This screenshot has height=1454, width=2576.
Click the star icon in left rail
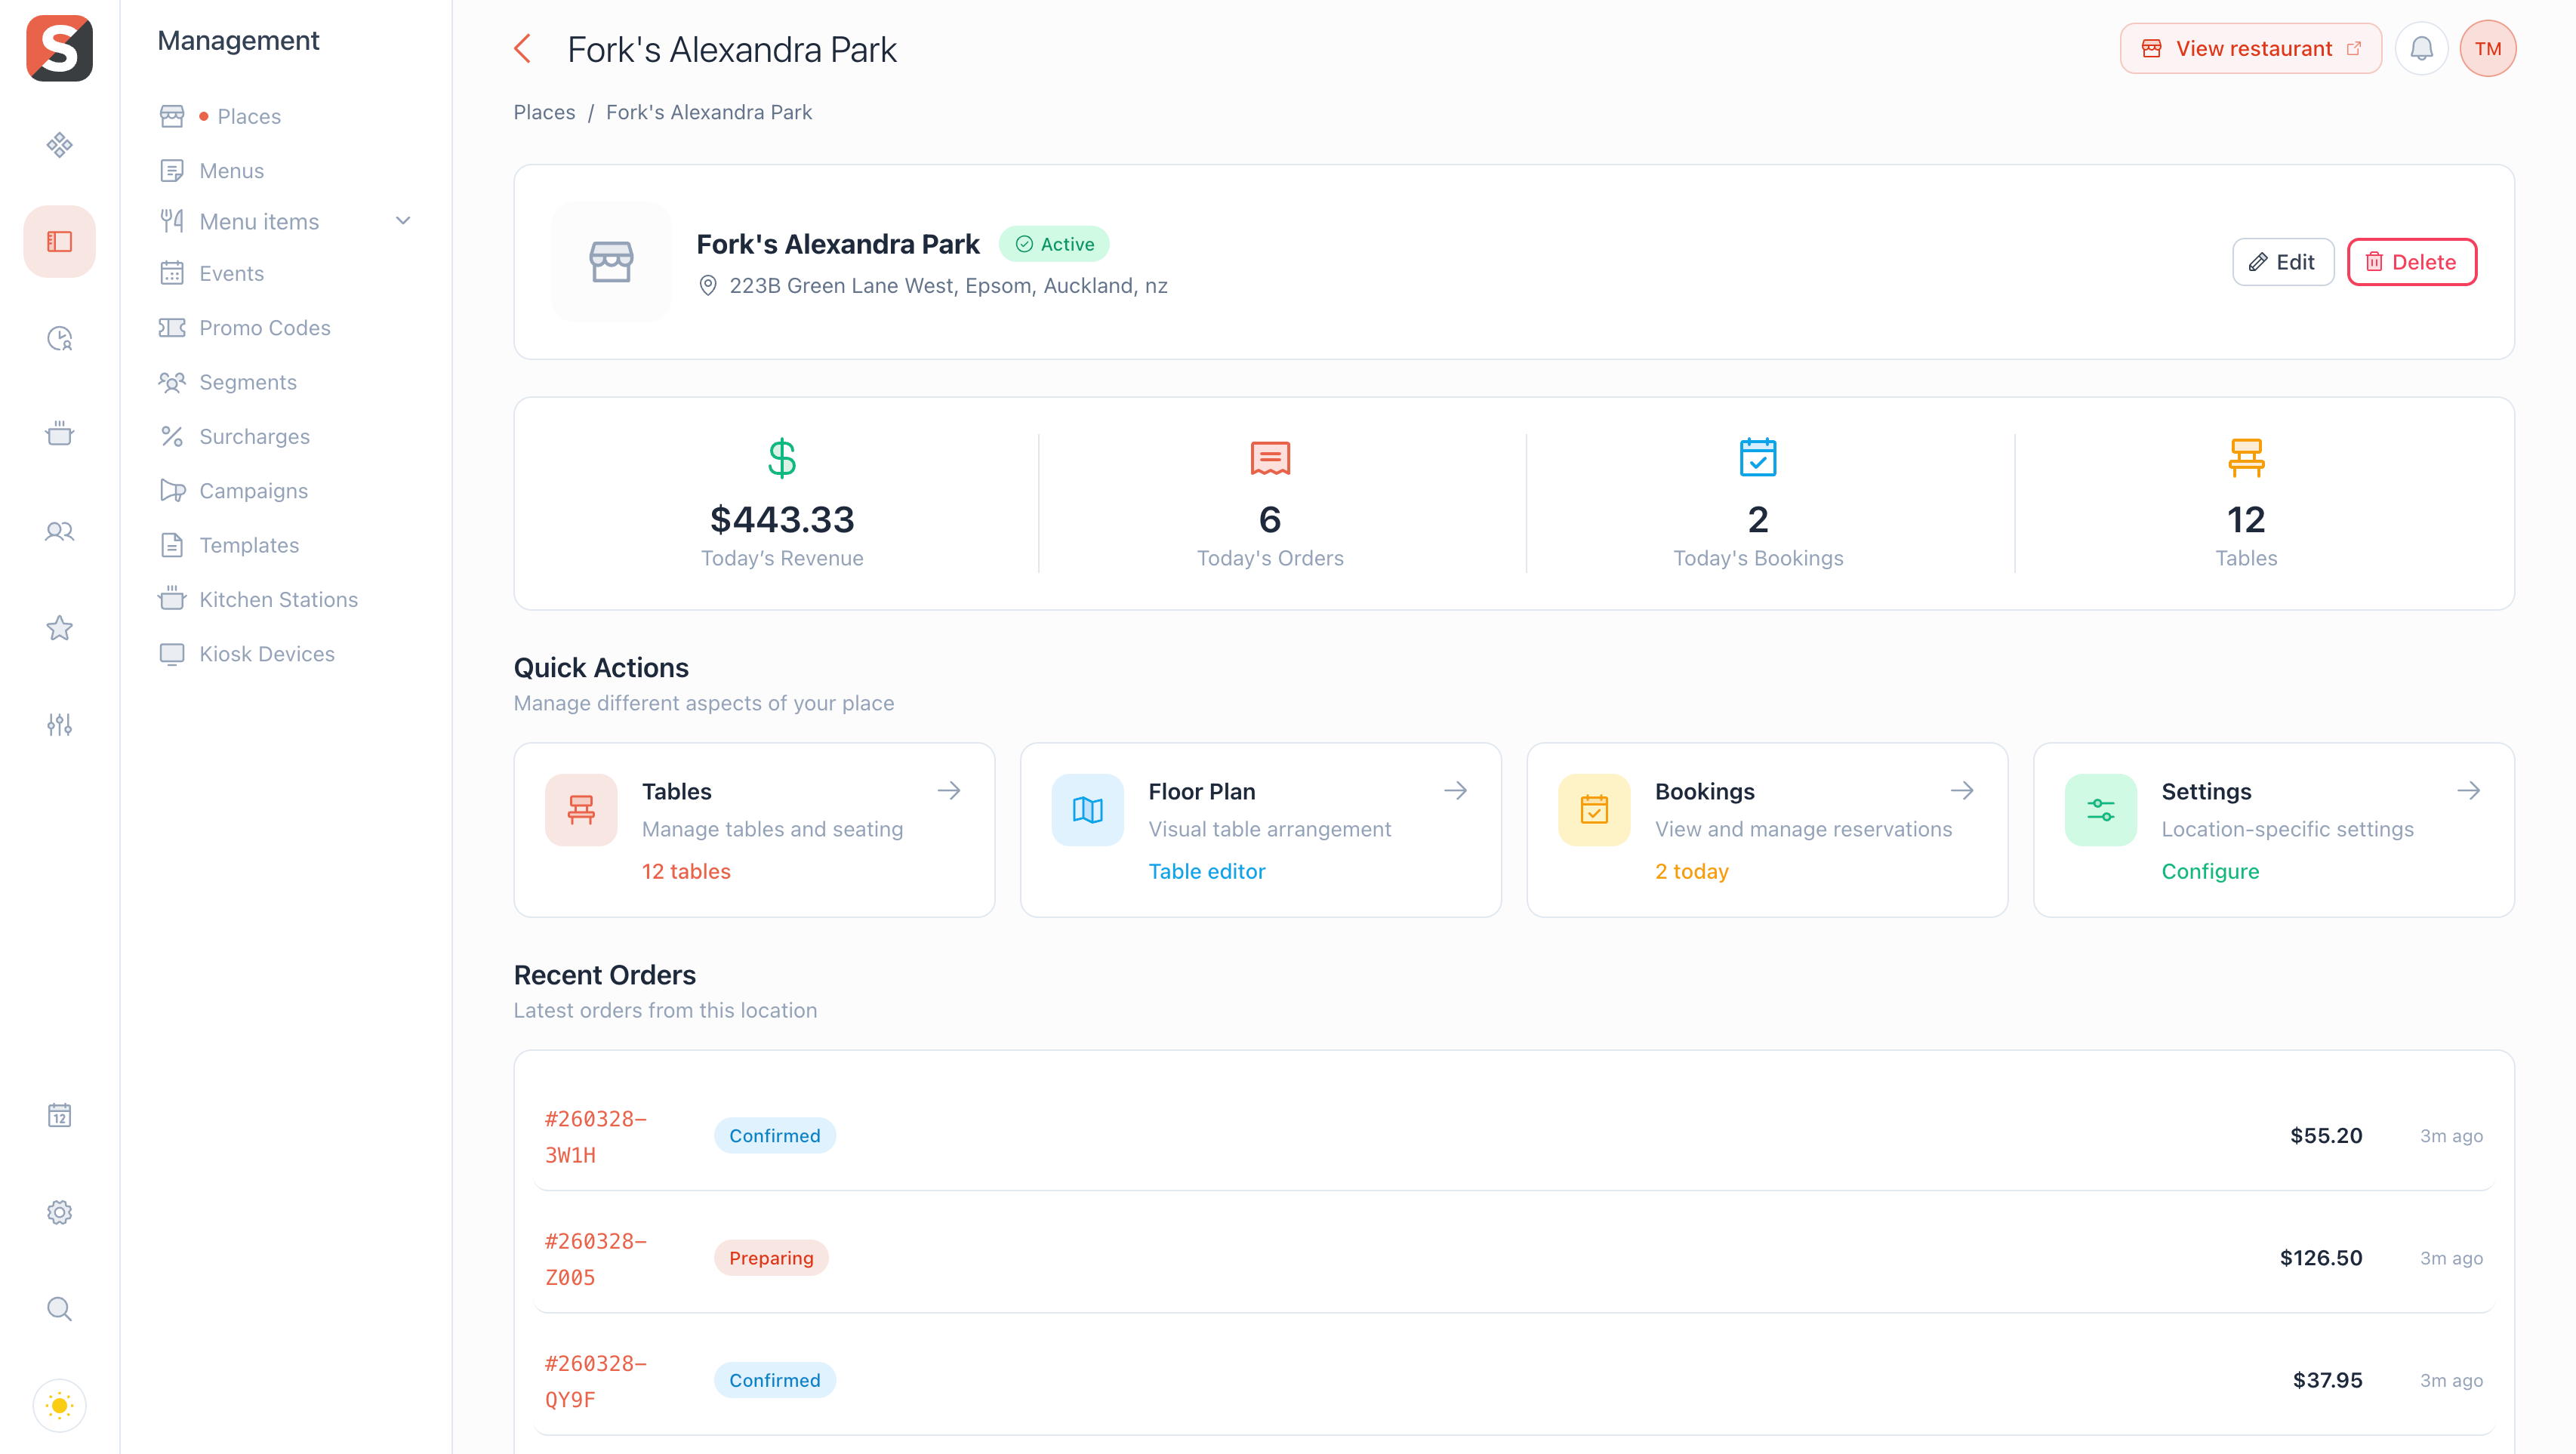click(x=59, y=628)
